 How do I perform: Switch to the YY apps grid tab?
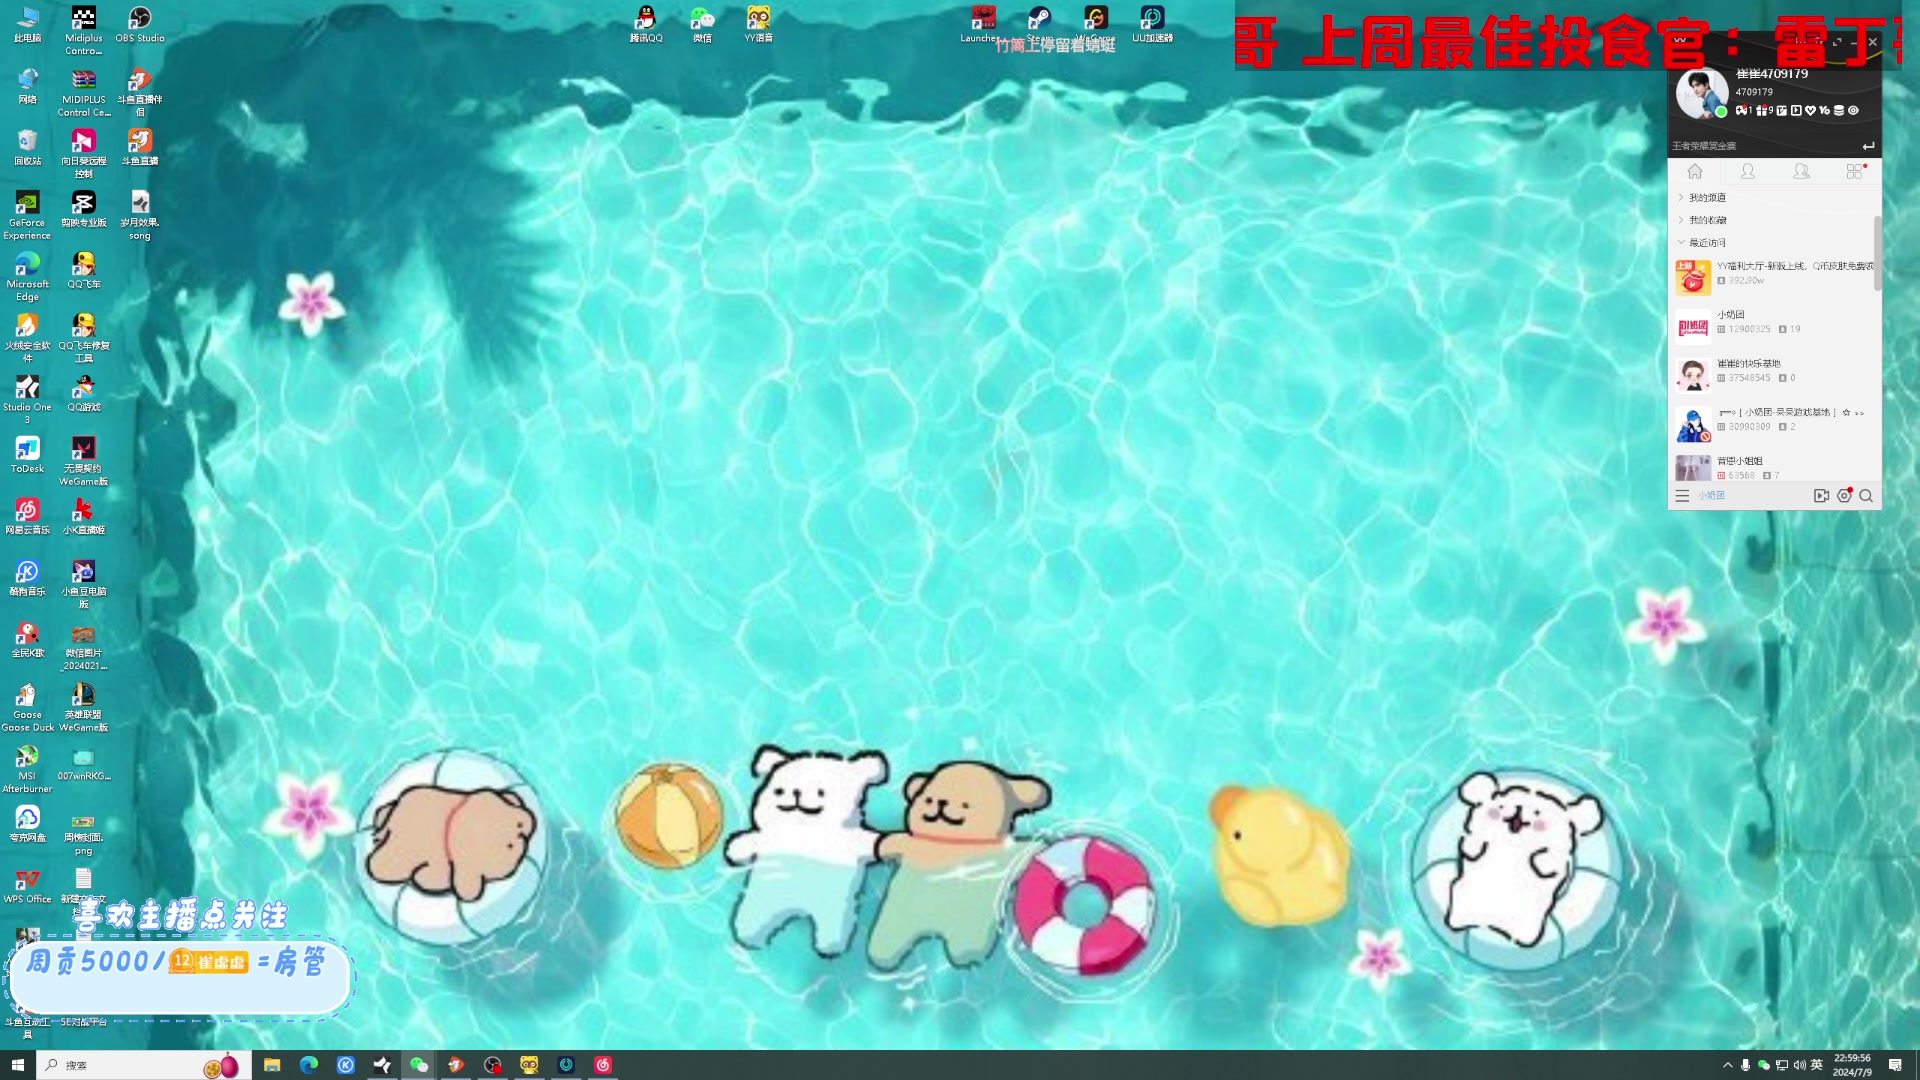[1855, 172]
